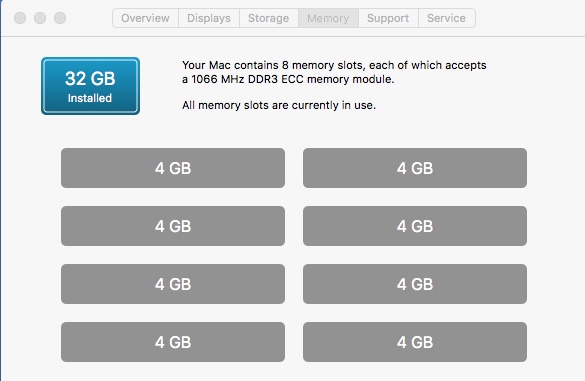Select the top-left 4 GB memory slot
The height and width of the screenshot is (381, 585).
point(173,168)
